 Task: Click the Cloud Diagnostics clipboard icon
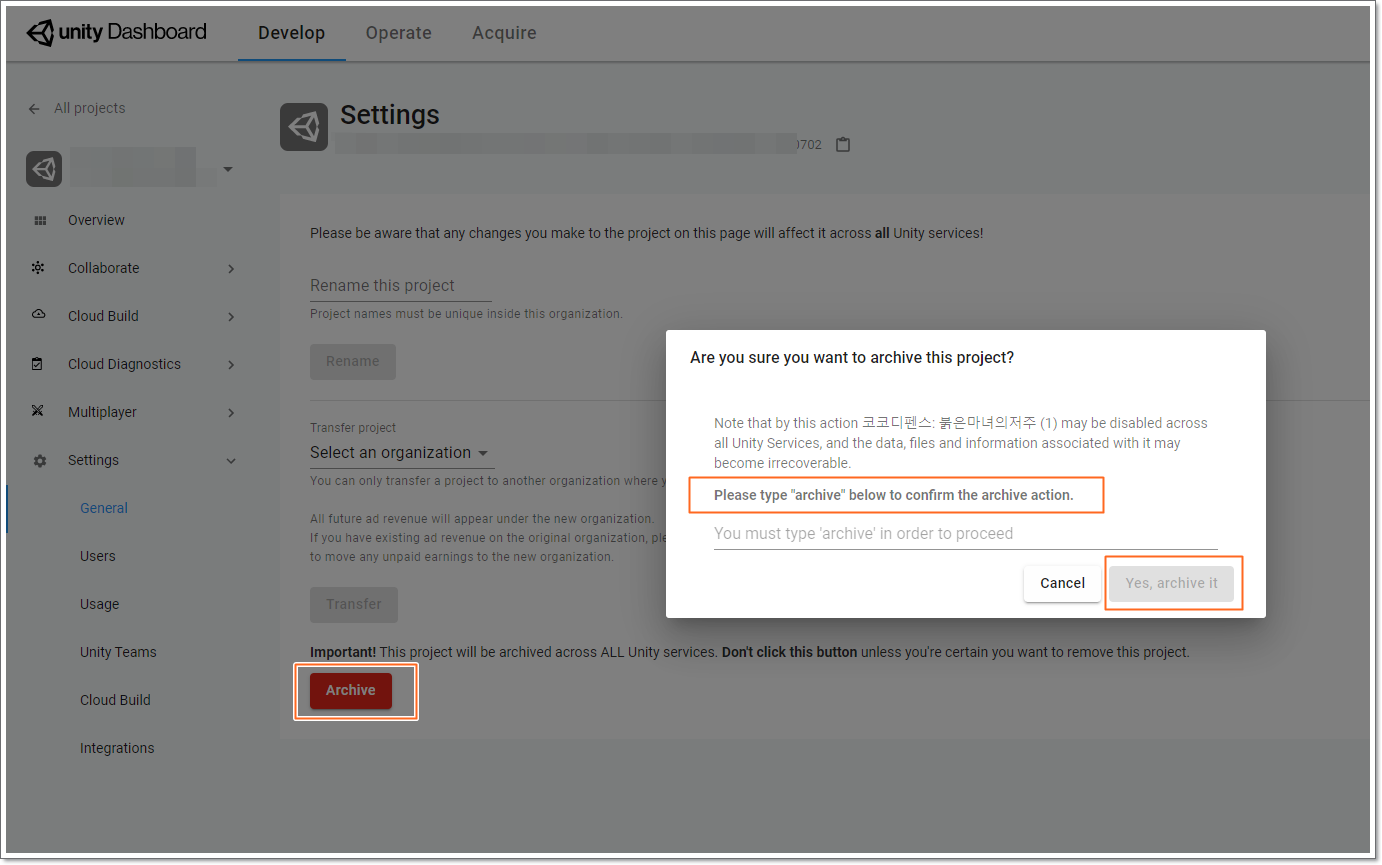coord(38,364)
